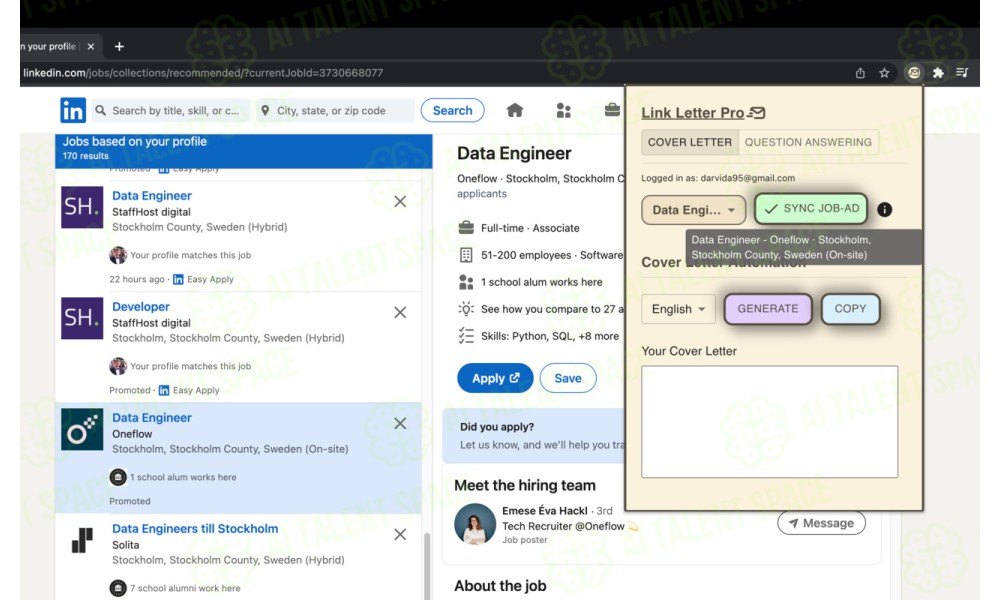Click the LinkedIn Search button
Viewport: 1000px width, 600px height.
tap(452, 110)
